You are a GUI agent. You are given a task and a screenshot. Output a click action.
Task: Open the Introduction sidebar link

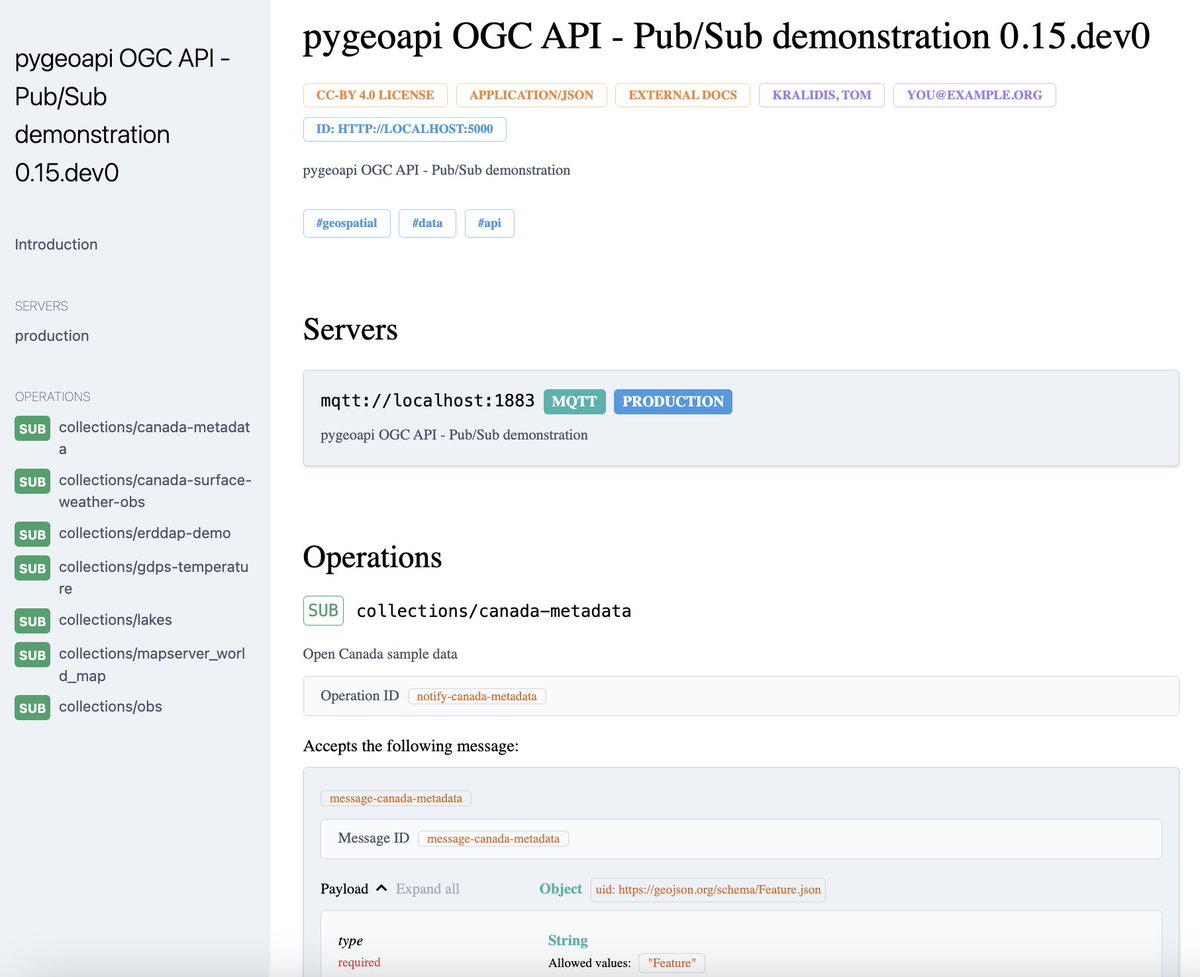[56, 244]
